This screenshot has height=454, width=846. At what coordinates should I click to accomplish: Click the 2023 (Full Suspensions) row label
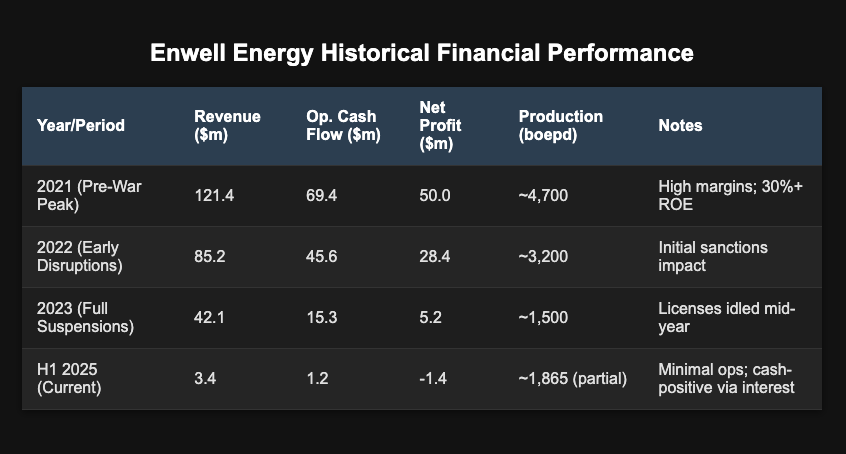point(85,317)
